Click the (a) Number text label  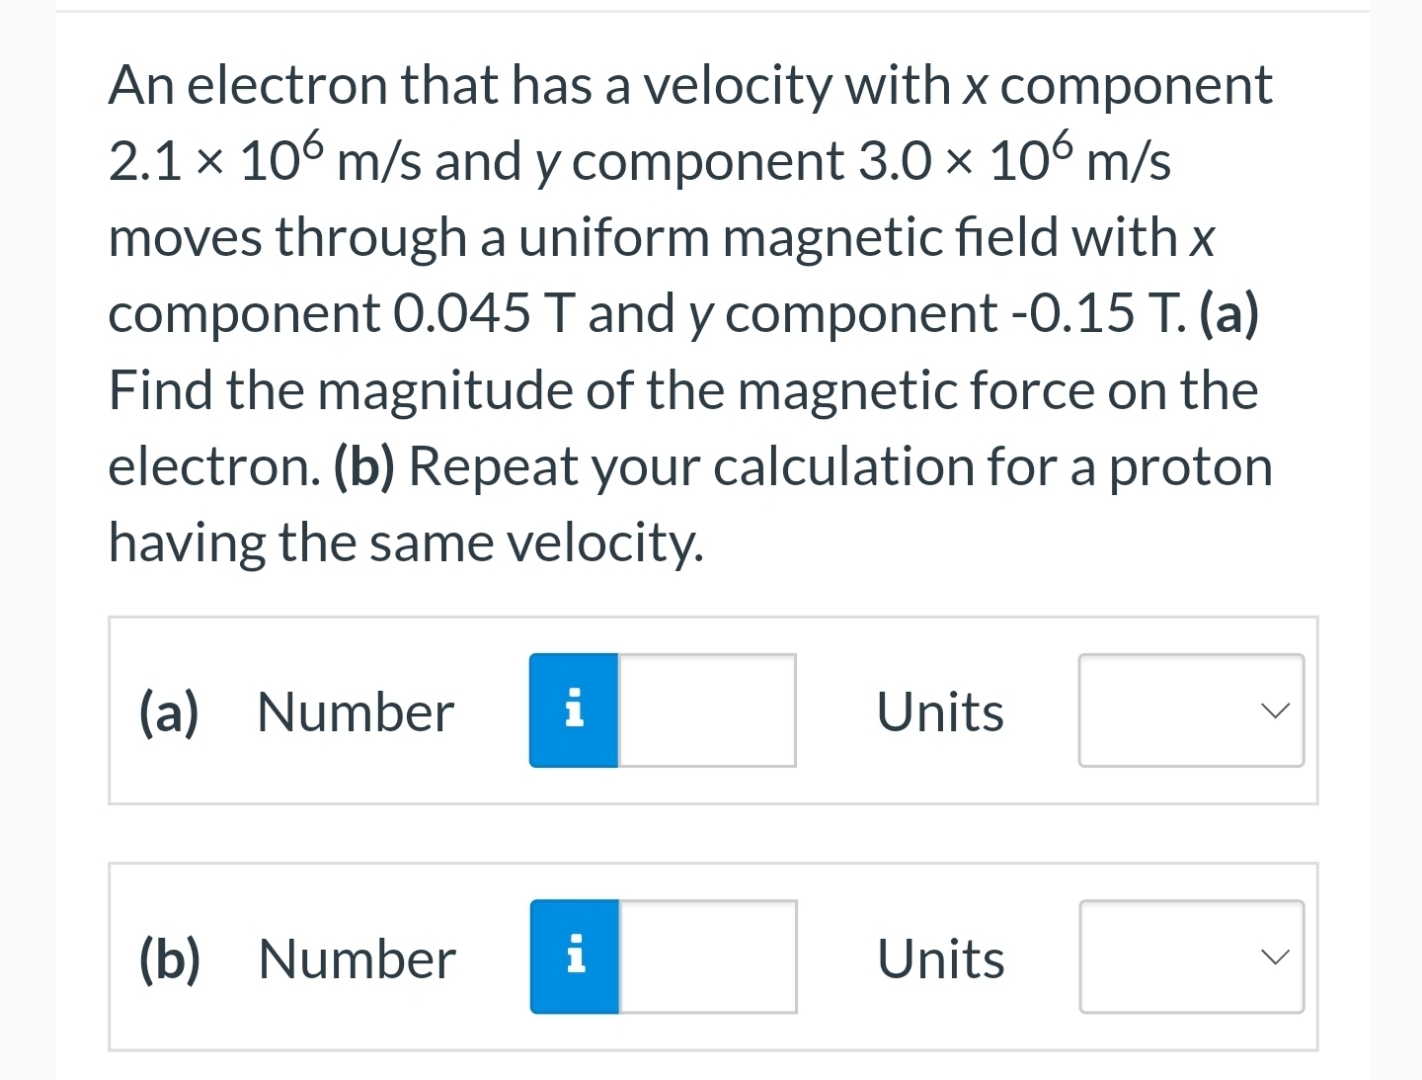[x=355, y=710]
